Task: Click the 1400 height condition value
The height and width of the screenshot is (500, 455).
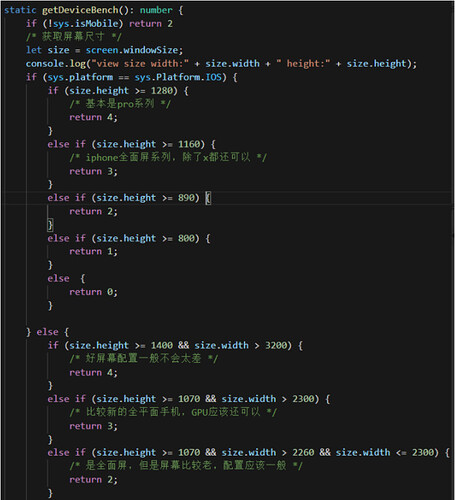Action: coord(162,345)
